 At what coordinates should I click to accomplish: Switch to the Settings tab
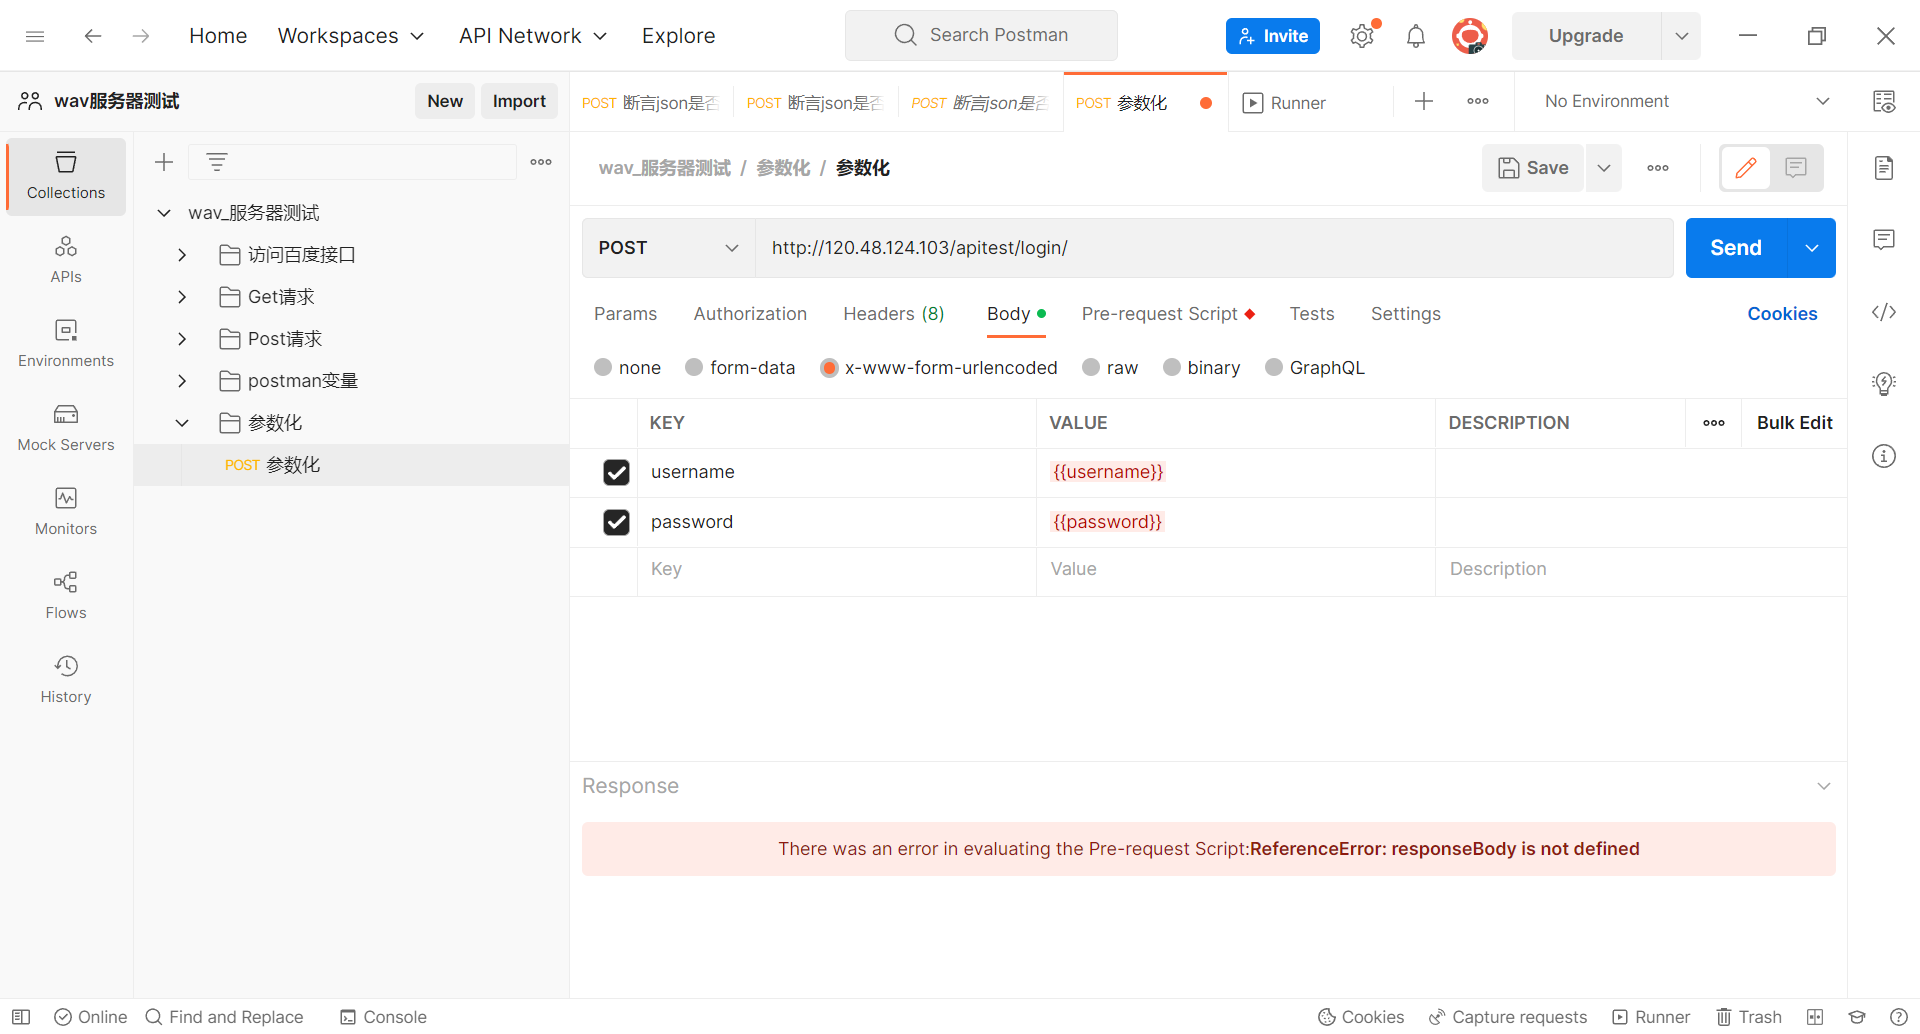pyautogui.click(x=1406, y=314)
